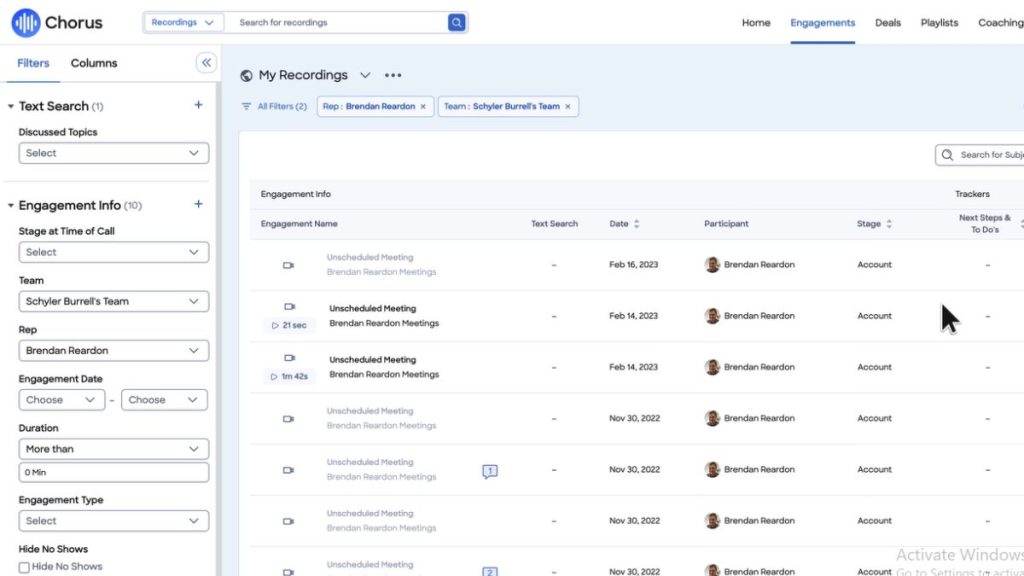Click the video camera icon on the Feb 16 recording
The height and width of the screenshot is (576, 1024).
point(289,264)
